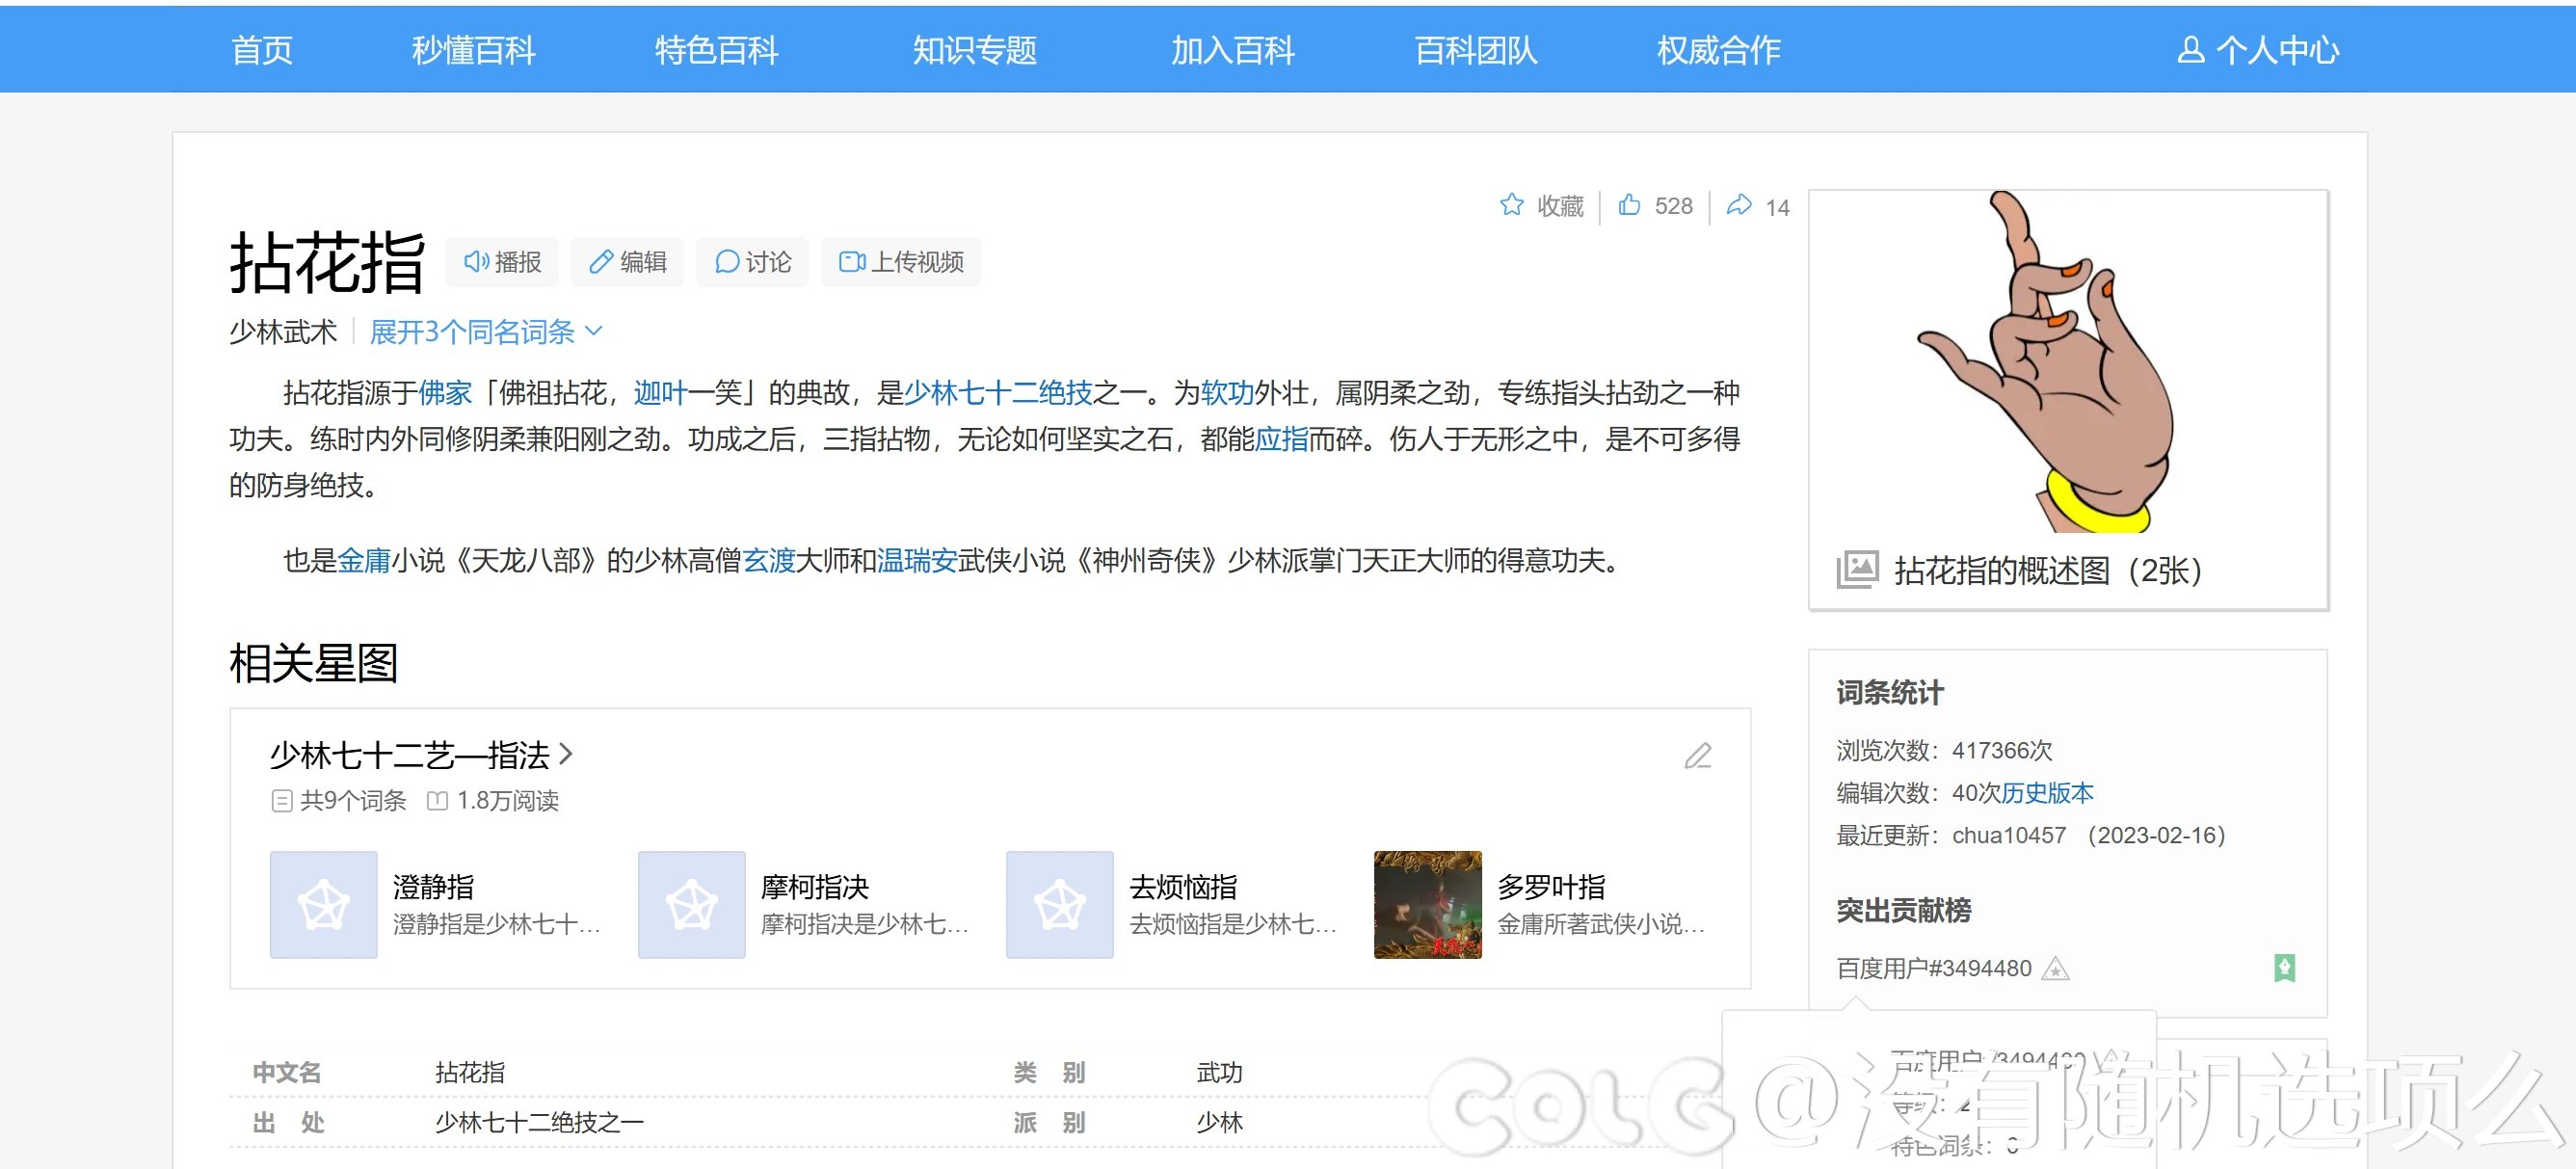Open the 权威合作 nav item
2576x1169 pixels.
(1719, 50)
